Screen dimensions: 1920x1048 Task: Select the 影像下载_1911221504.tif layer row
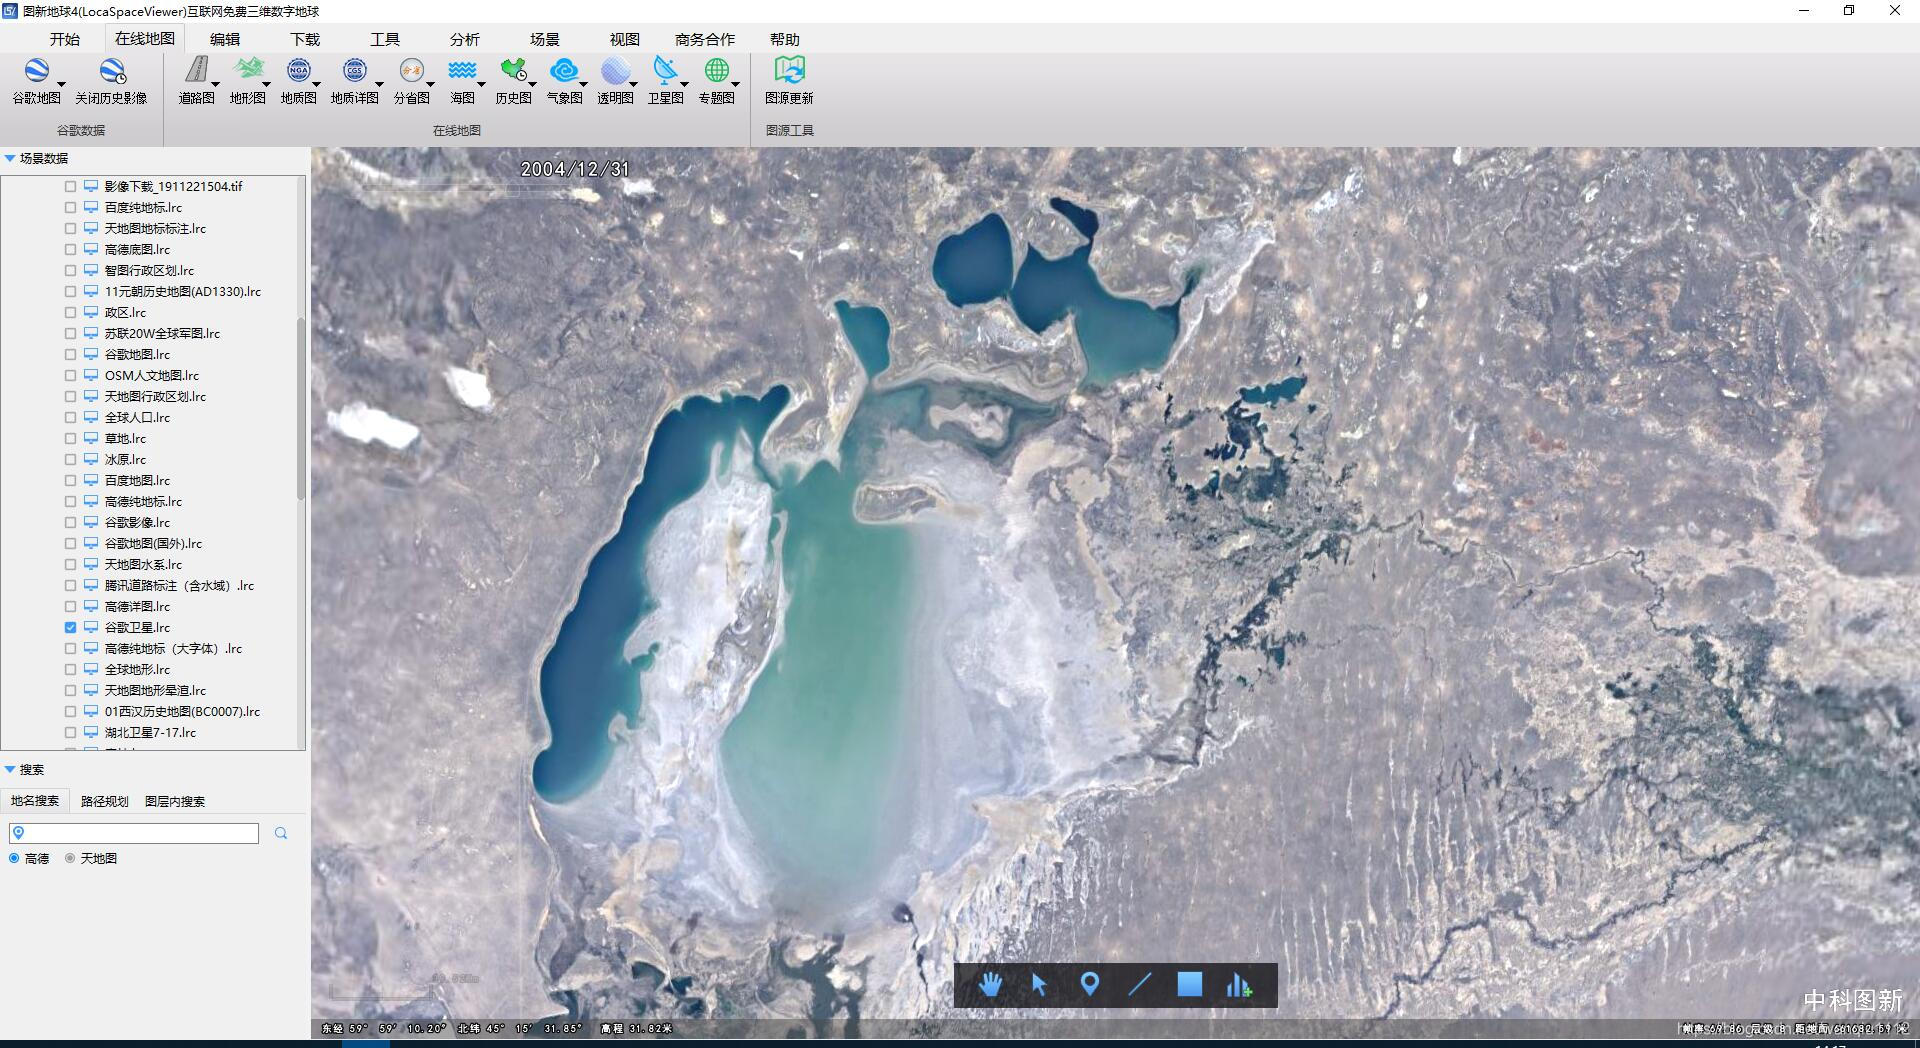(x=173, y=186)
